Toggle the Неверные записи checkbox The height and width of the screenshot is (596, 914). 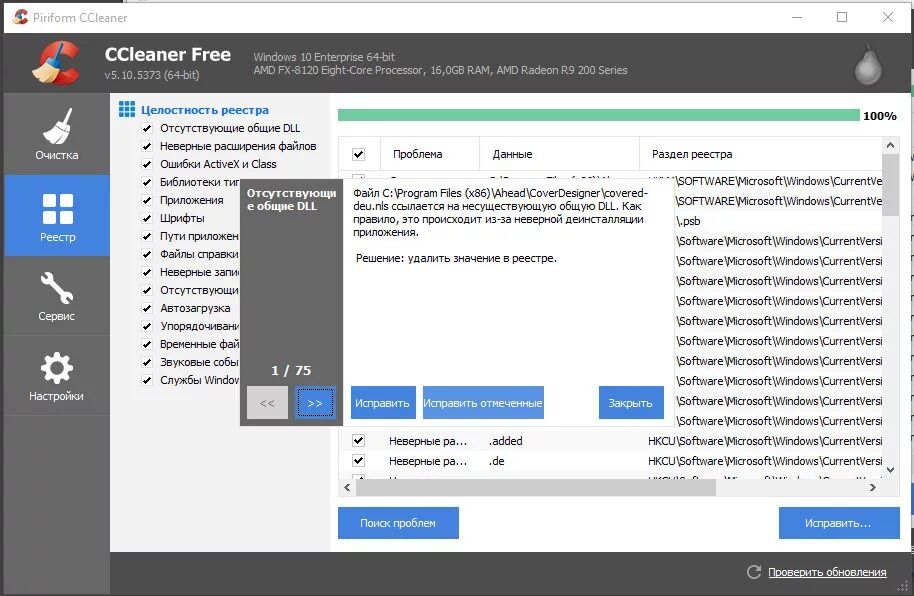click(147, 272)
